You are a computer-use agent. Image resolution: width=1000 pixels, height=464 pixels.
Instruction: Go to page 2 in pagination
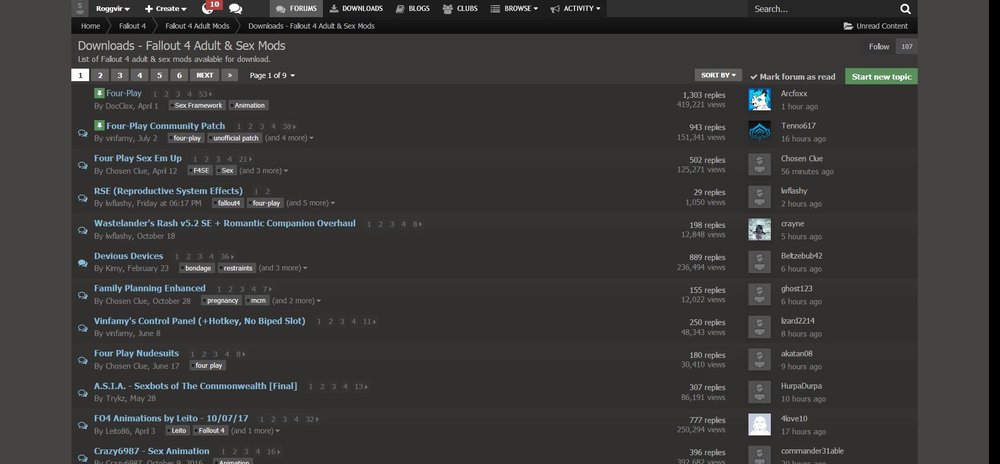[x=99, y=75]
